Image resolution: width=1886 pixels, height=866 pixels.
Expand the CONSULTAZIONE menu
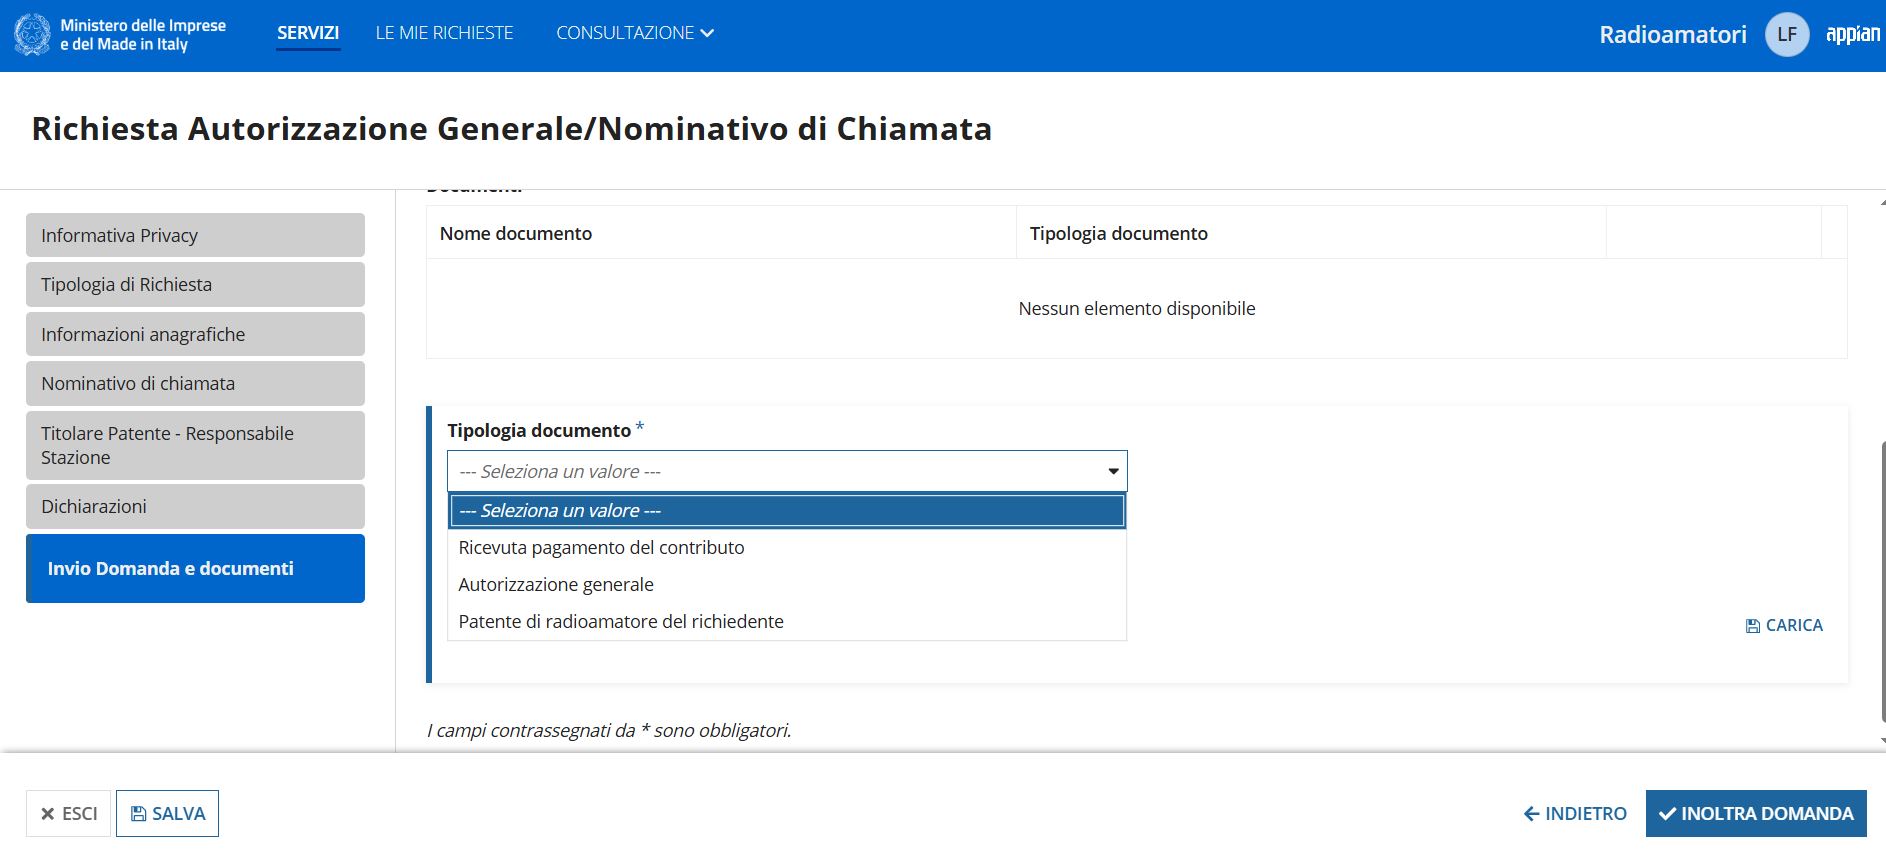pos(635,33)
